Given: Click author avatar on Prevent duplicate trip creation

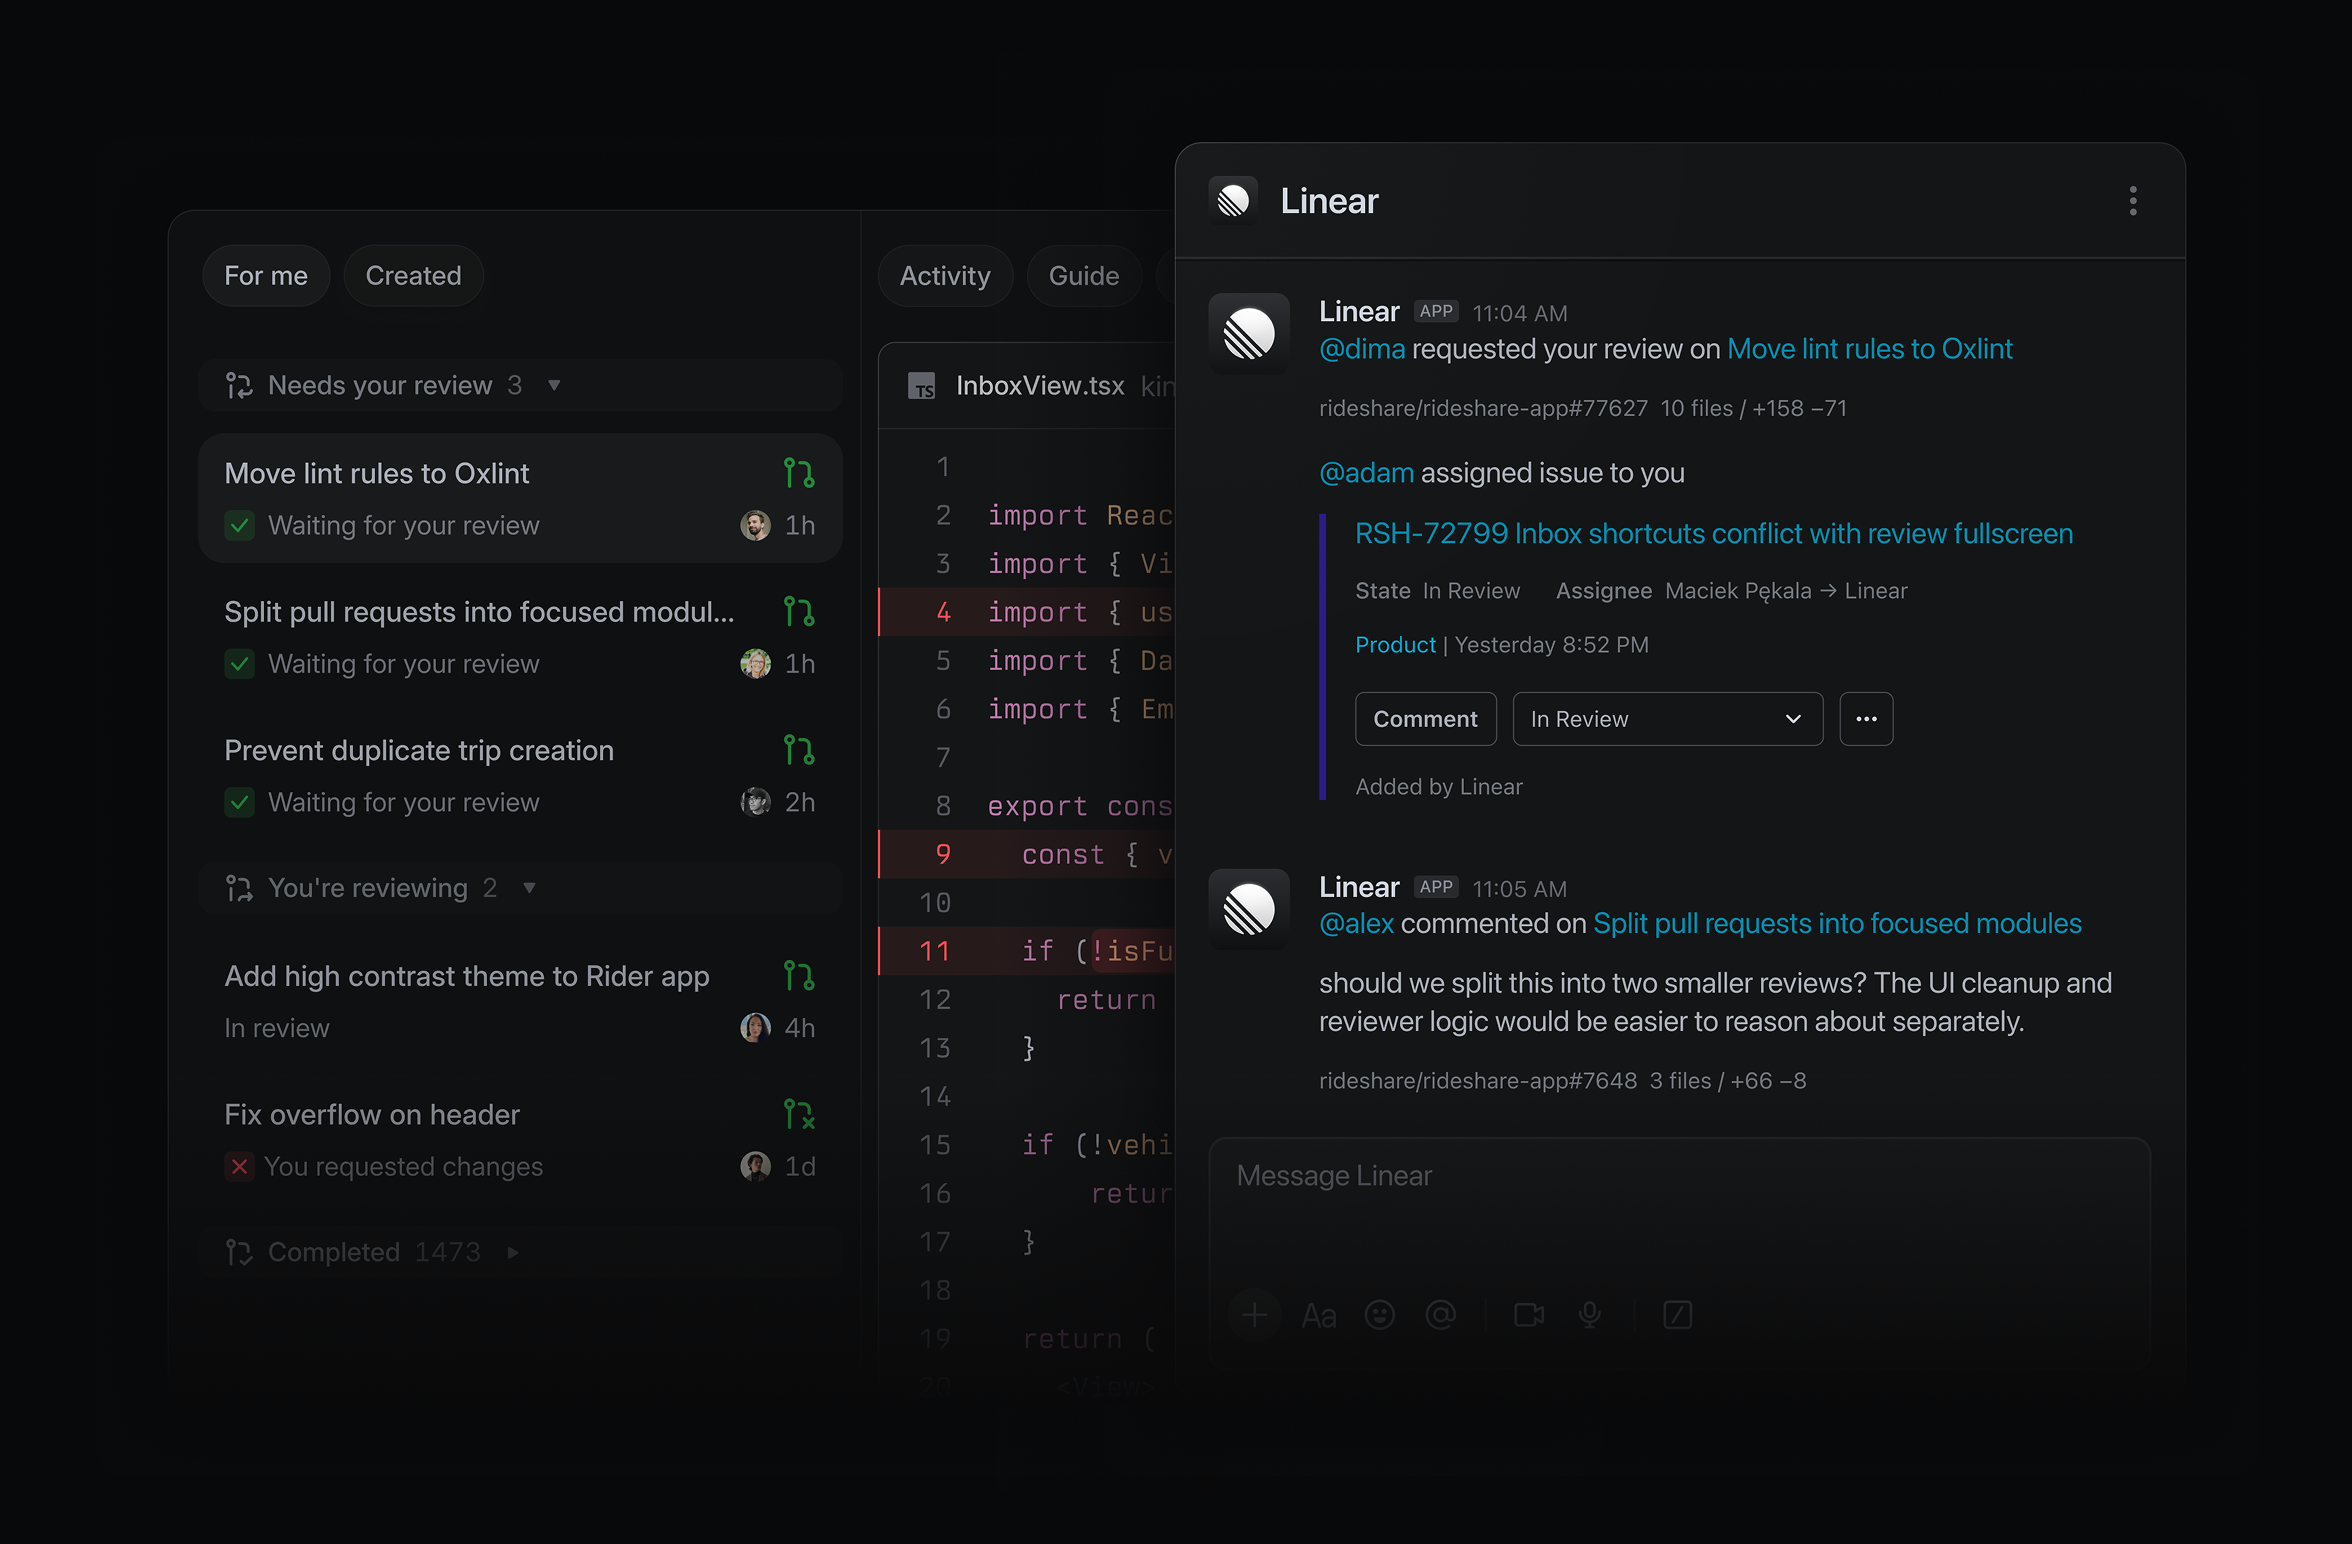Looking at the screenshot, I should click(x=755, y=802).
